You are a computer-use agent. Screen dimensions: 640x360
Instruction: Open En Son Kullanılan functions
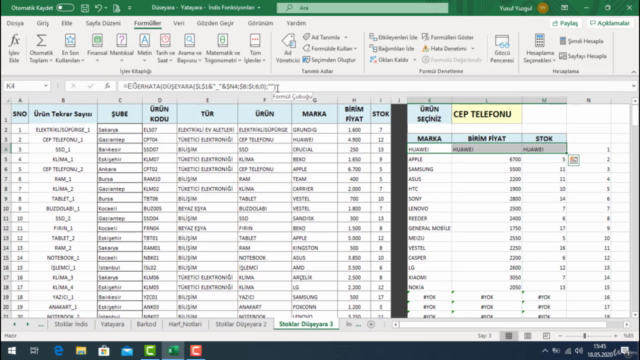tap(70, 41)
